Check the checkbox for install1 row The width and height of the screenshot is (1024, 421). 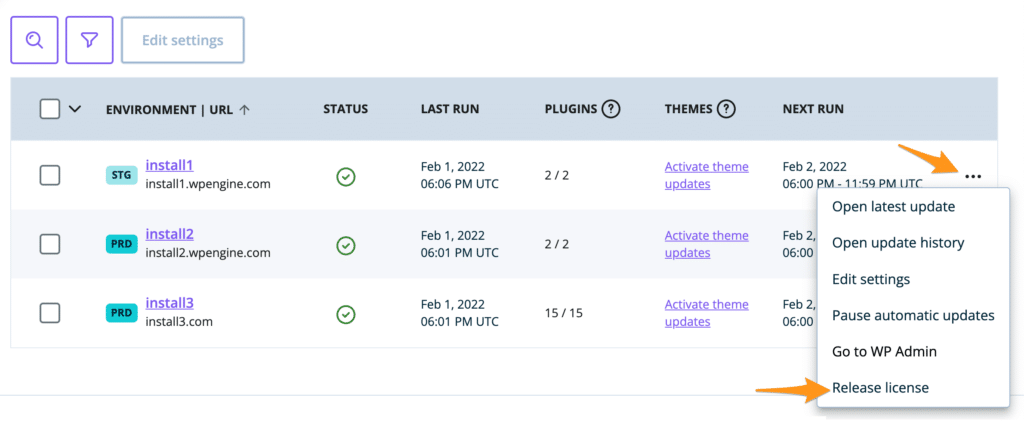tap(50, 176)
